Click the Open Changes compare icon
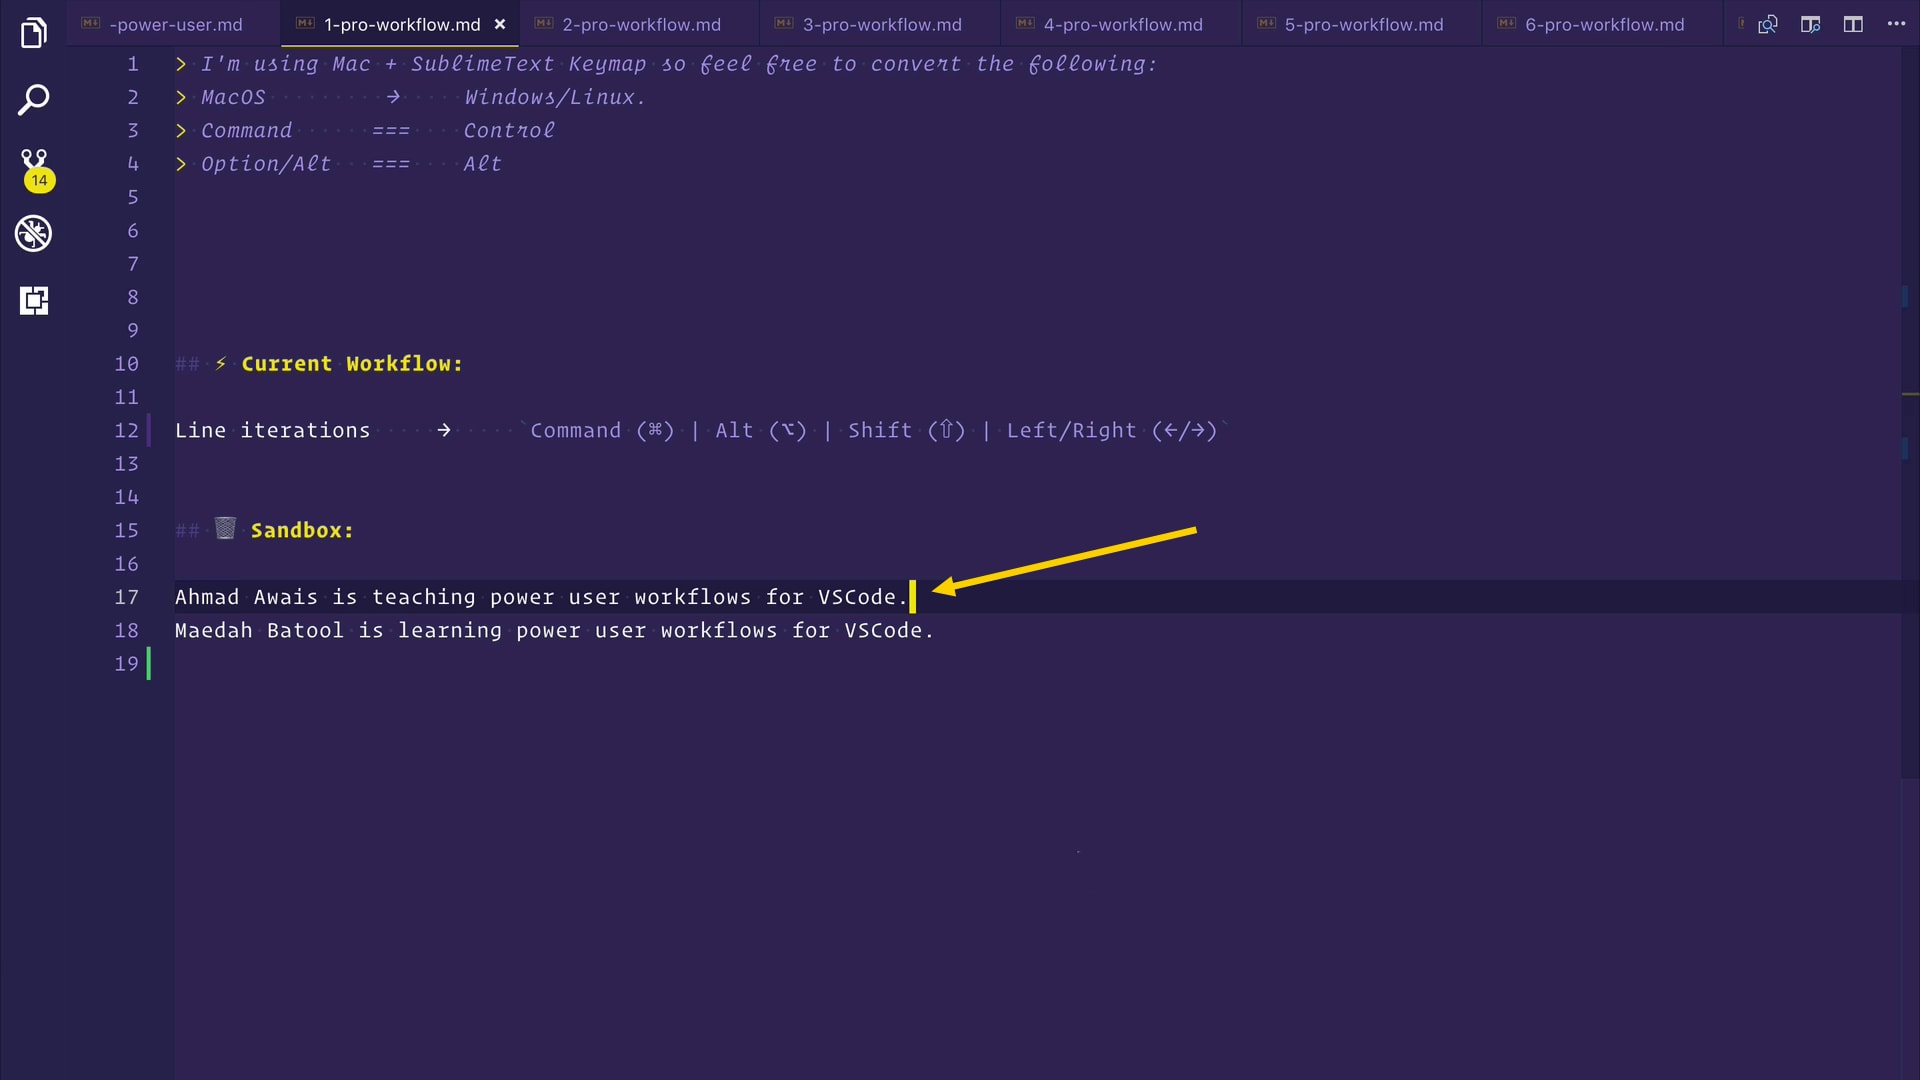Screen dimensions: 1920x1080 tap(1768, 24)
